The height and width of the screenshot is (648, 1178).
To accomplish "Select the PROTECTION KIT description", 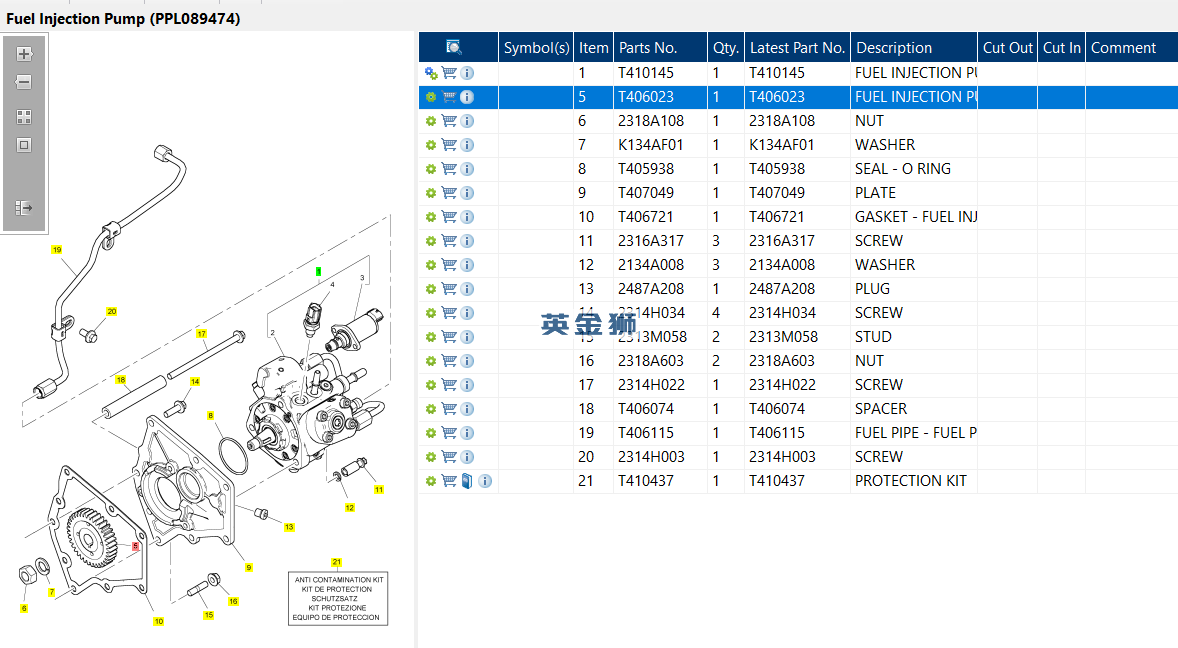I will click(x=911, y=481).
